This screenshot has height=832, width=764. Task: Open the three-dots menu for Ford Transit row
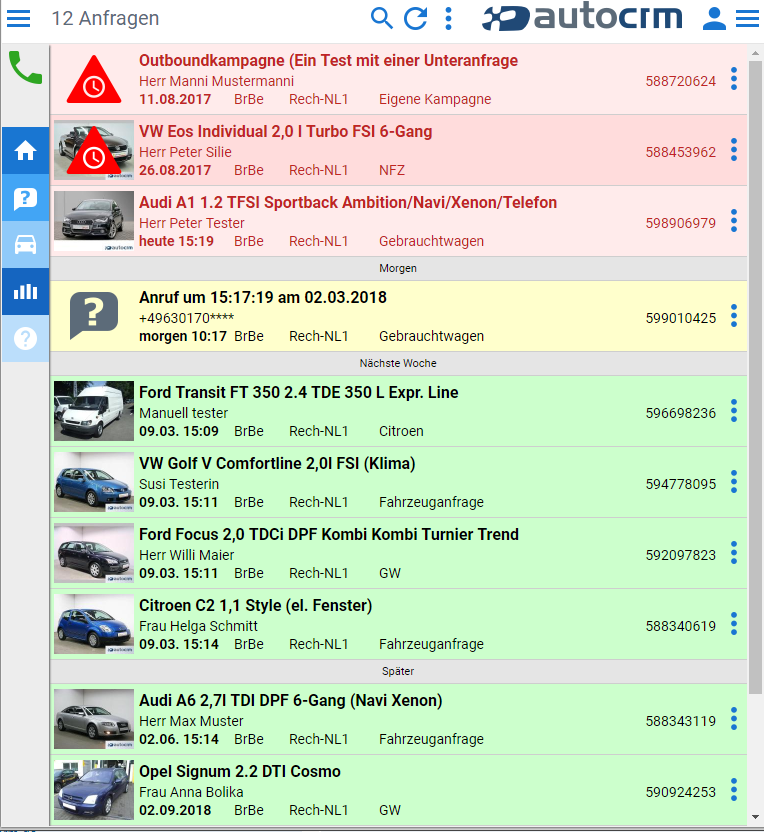734,411
